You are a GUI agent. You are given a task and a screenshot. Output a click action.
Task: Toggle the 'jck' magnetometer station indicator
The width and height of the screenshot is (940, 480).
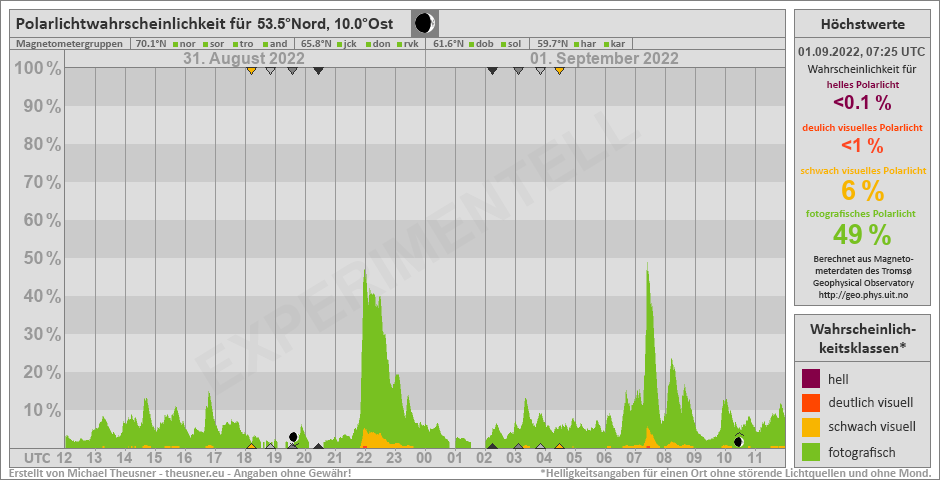[349, 44]
